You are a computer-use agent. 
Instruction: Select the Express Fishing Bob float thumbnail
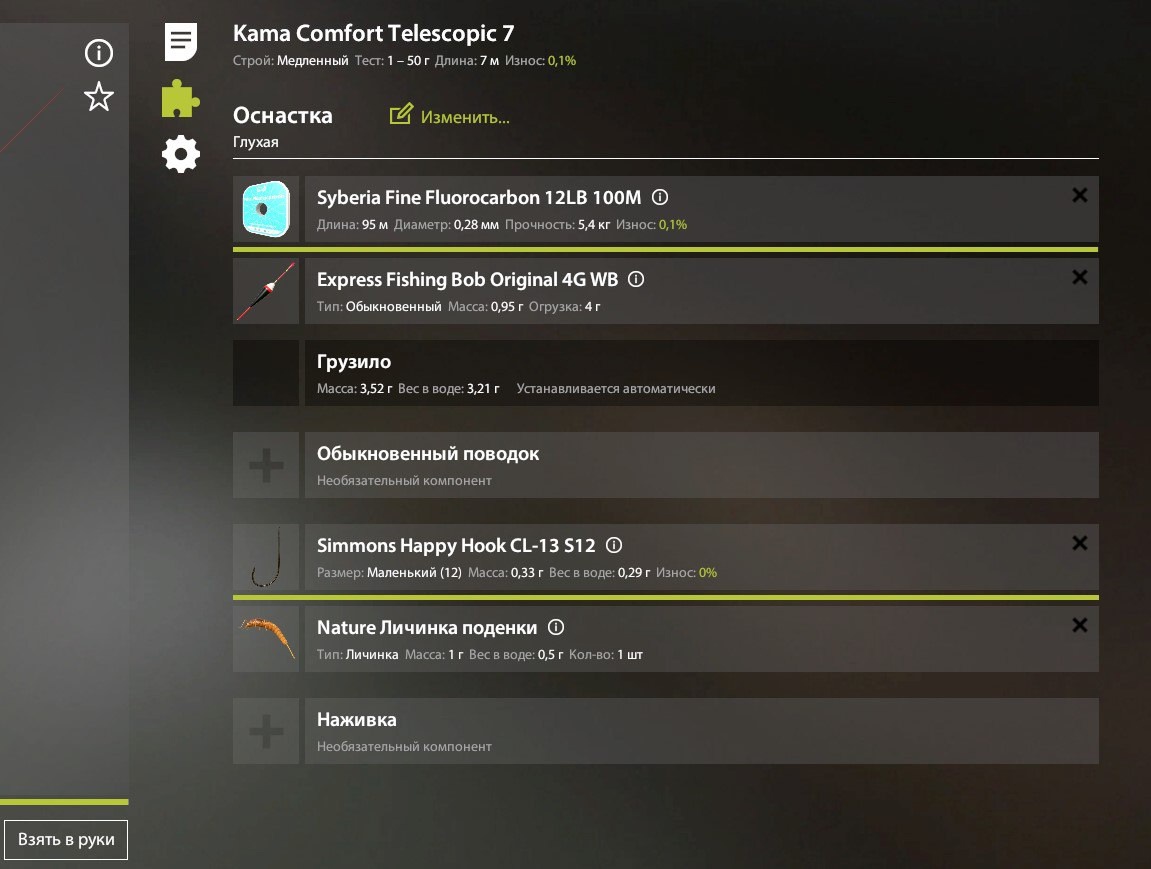point(266,291)
